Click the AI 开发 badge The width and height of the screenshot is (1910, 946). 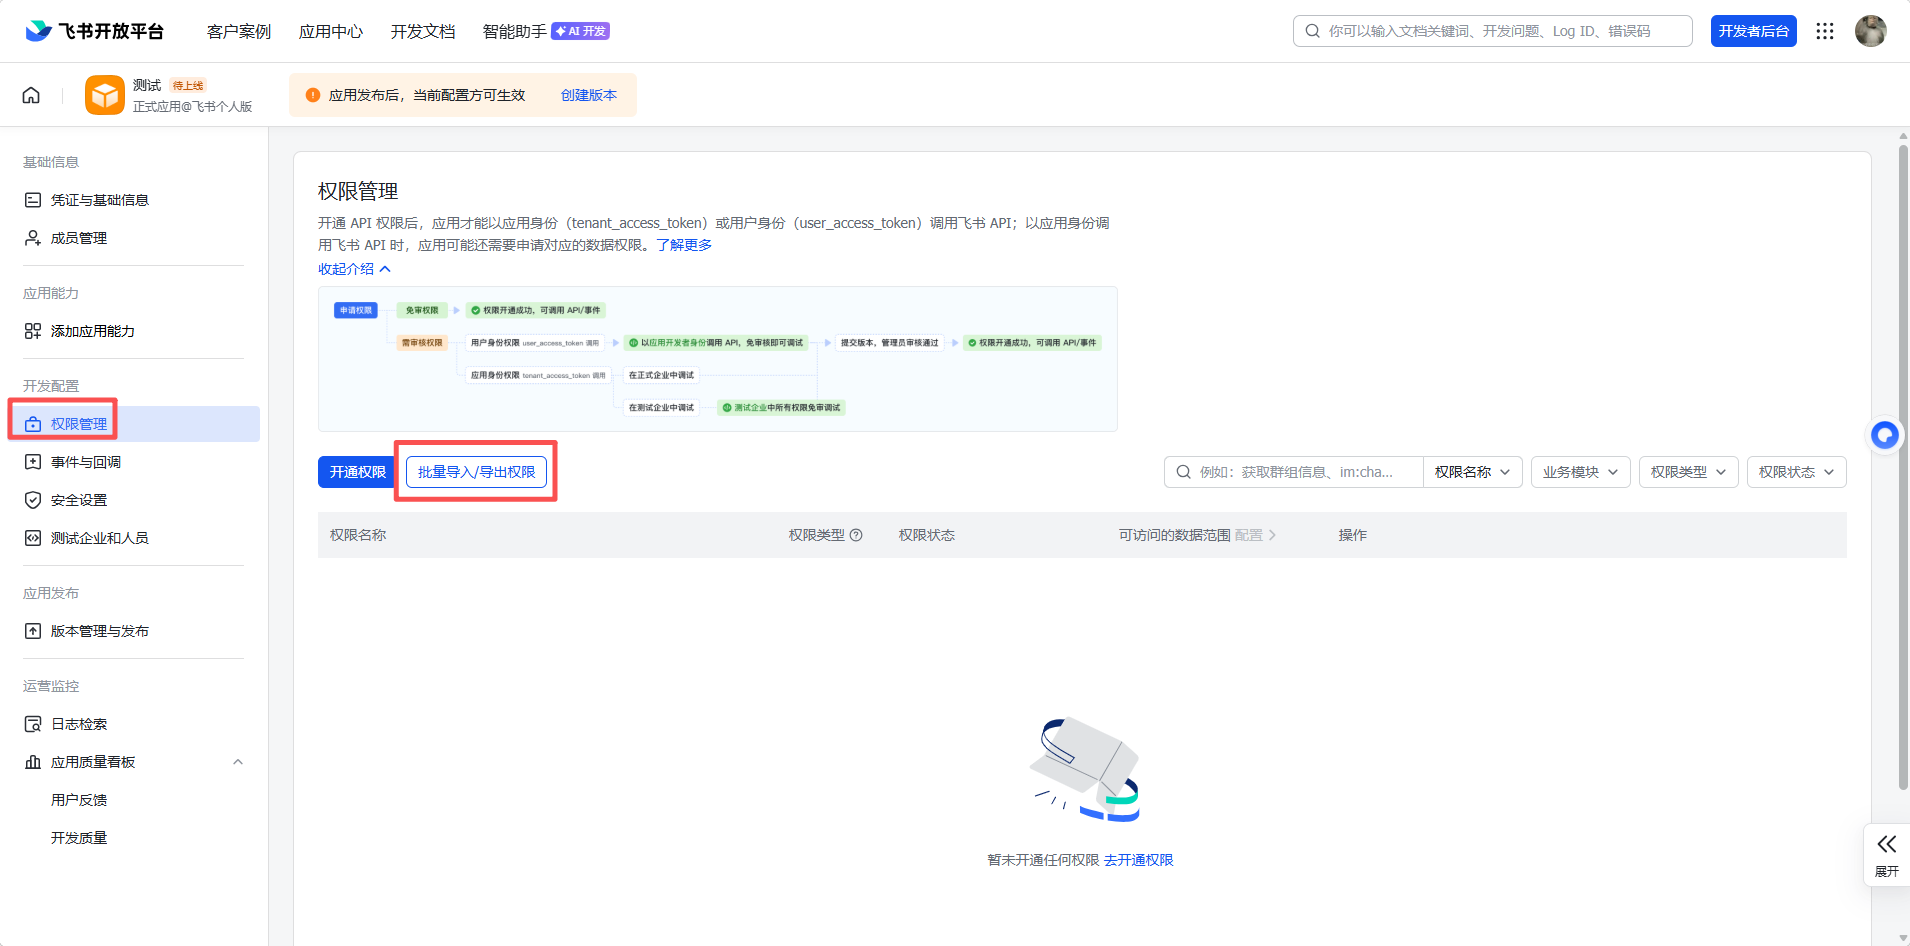coord(581,31)
